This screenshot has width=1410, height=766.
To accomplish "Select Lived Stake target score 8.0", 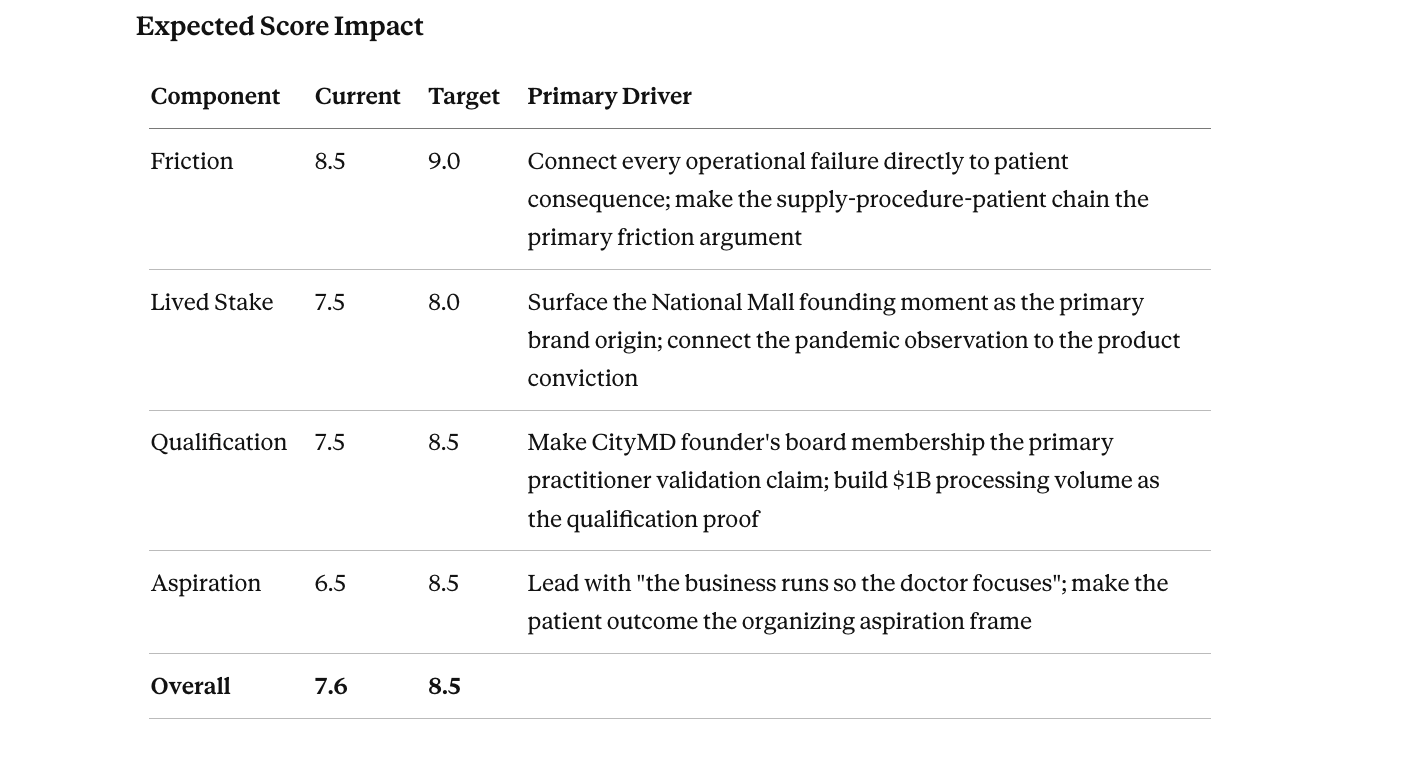I will point(444,302).
